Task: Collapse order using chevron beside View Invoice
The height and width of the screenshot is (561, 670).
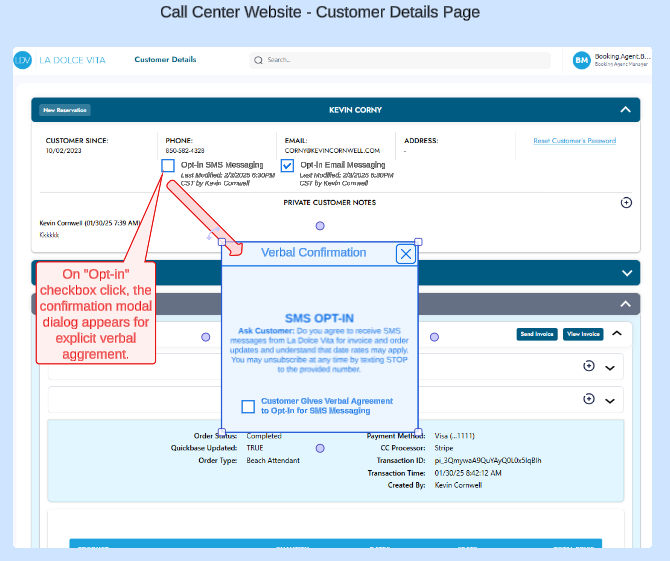Action: 617,334
